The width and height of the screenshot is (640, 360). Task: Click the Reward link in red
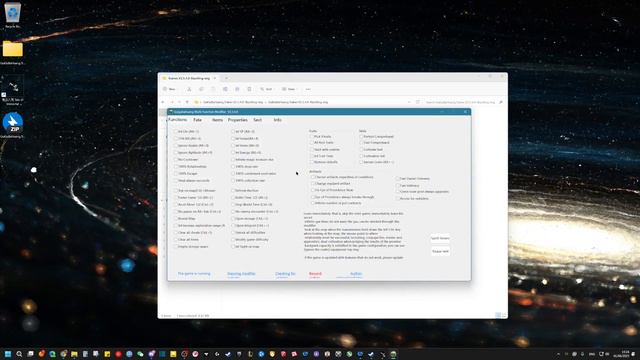click(x=315, y=274)
